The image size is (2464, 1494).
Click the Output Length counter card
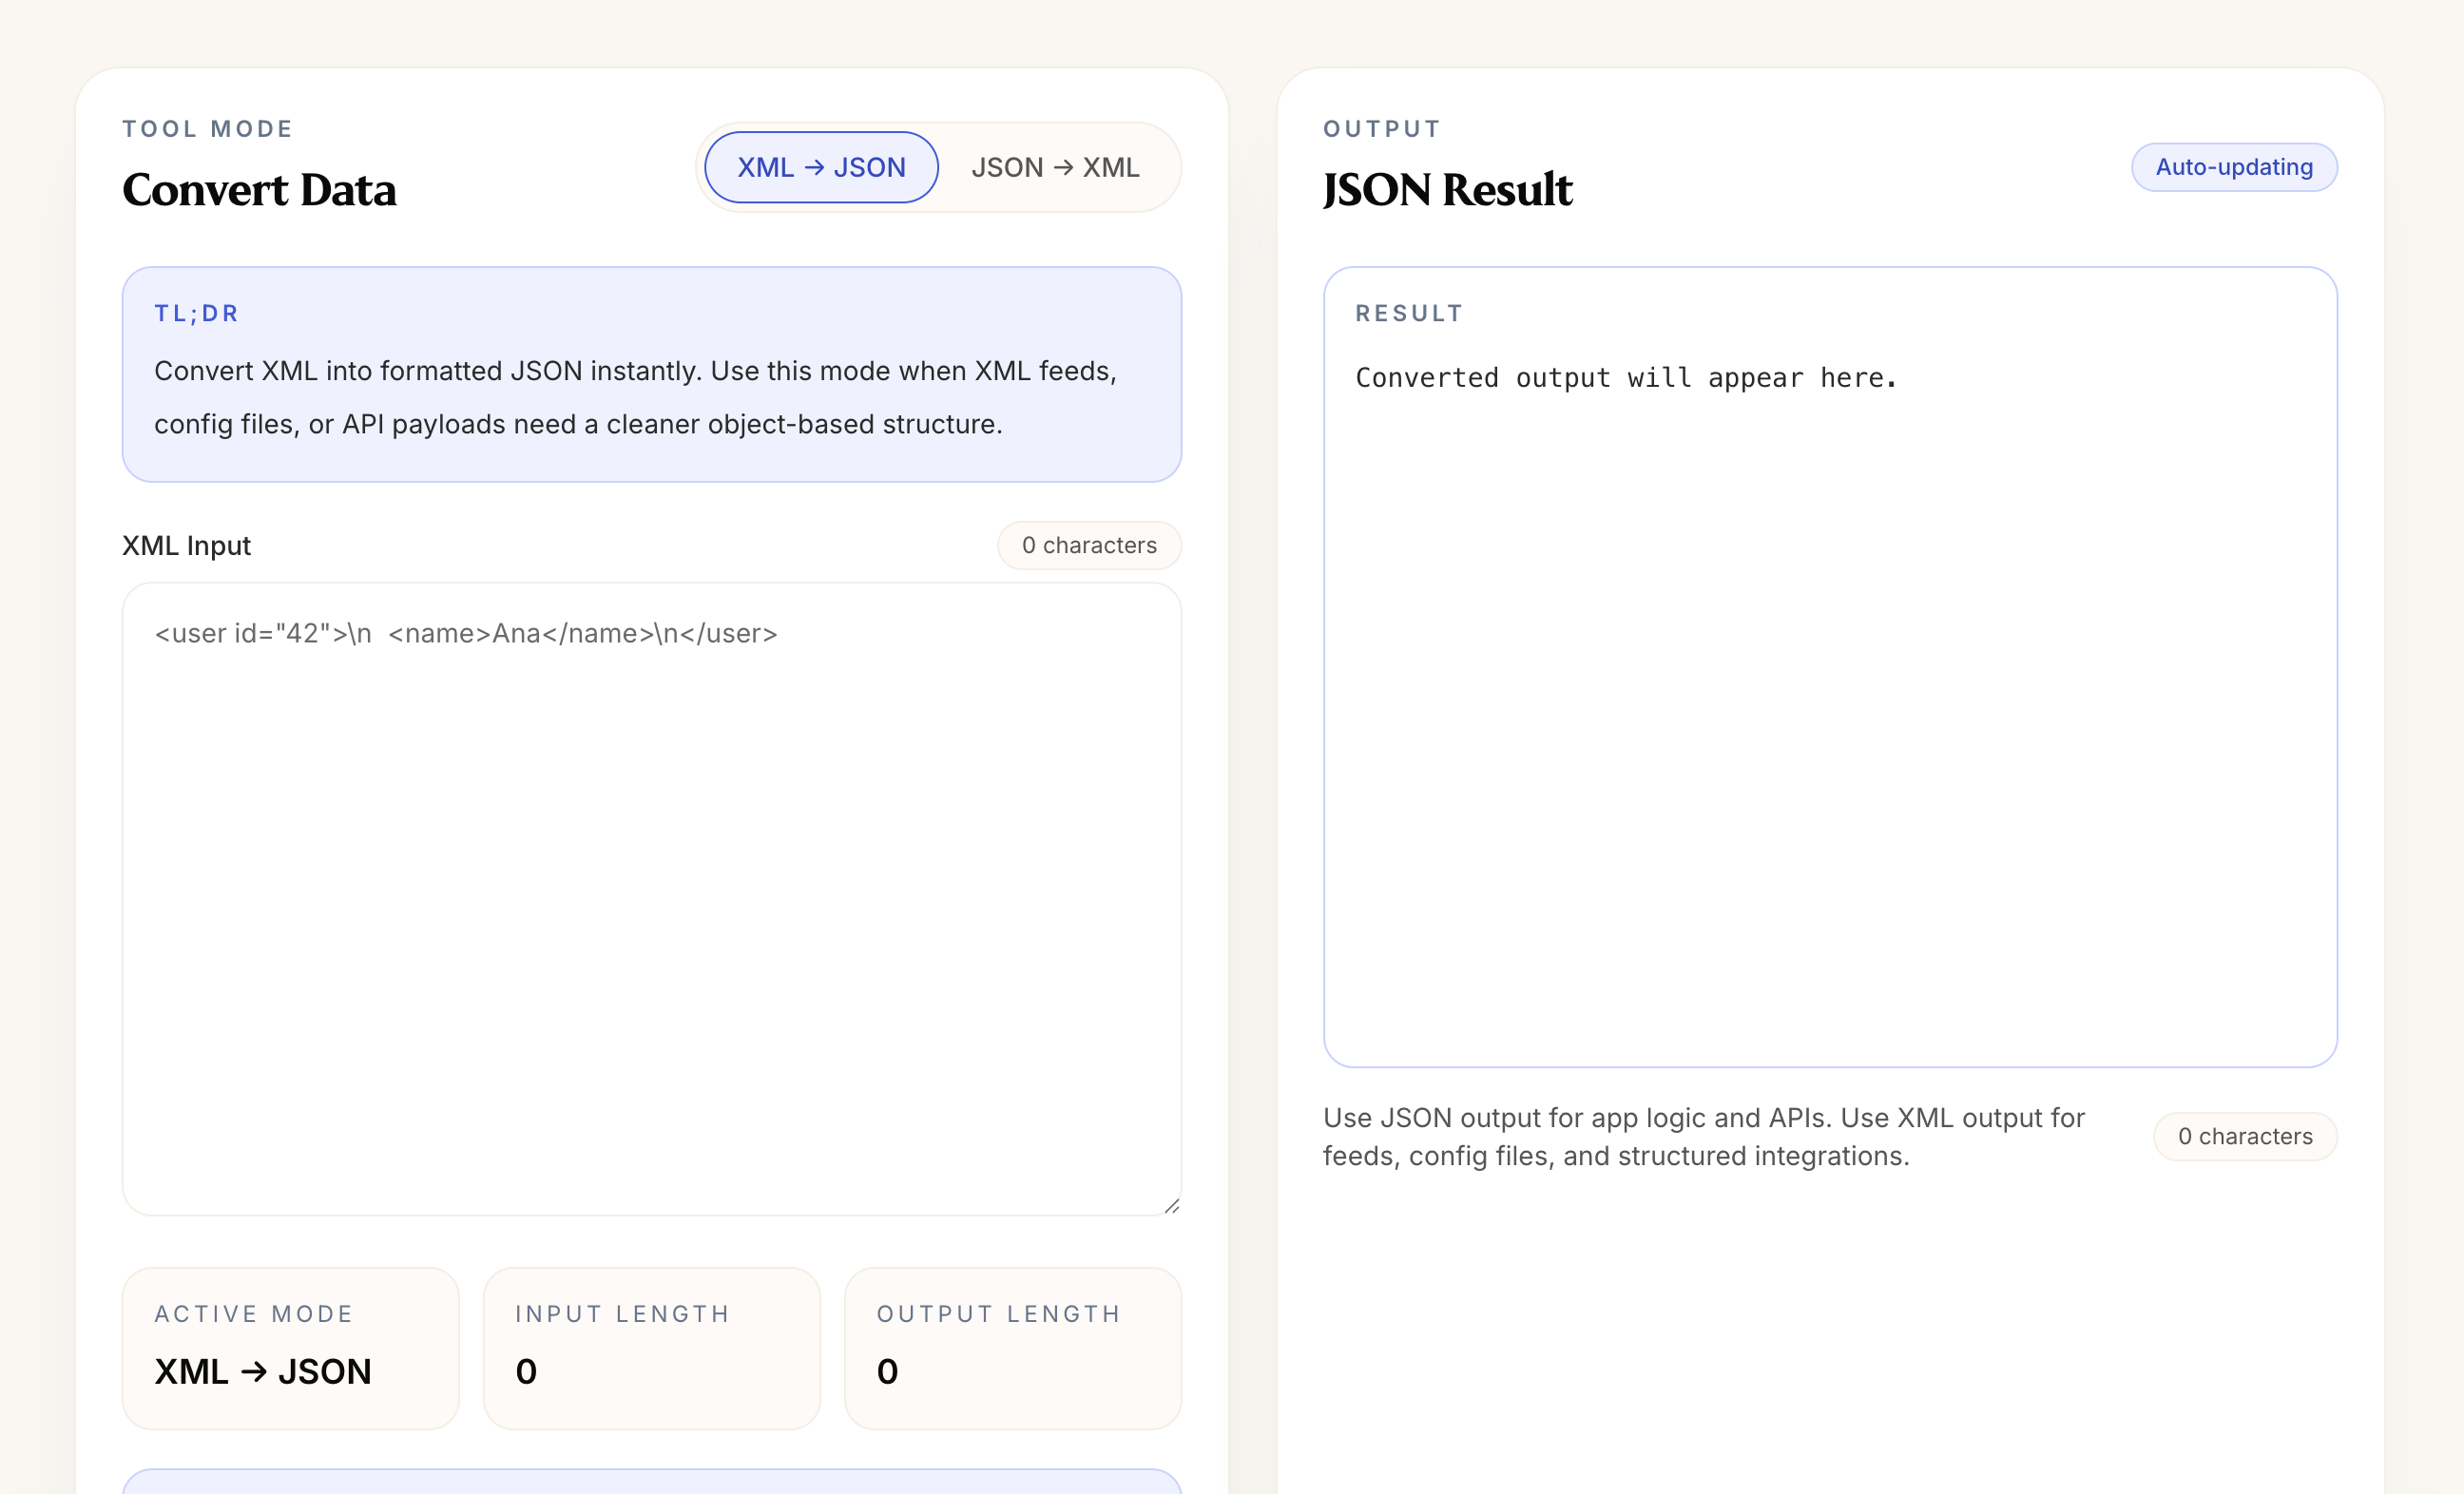[1013, 1348]
